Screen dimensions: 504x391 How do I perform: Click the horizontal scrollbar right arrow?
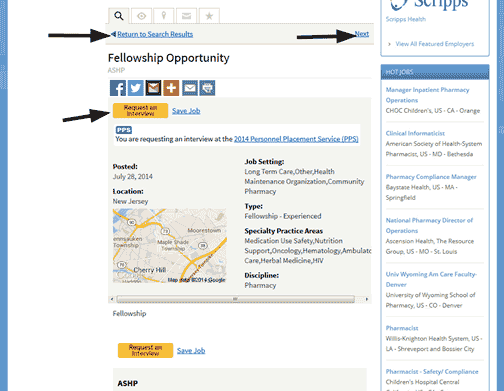367,299
